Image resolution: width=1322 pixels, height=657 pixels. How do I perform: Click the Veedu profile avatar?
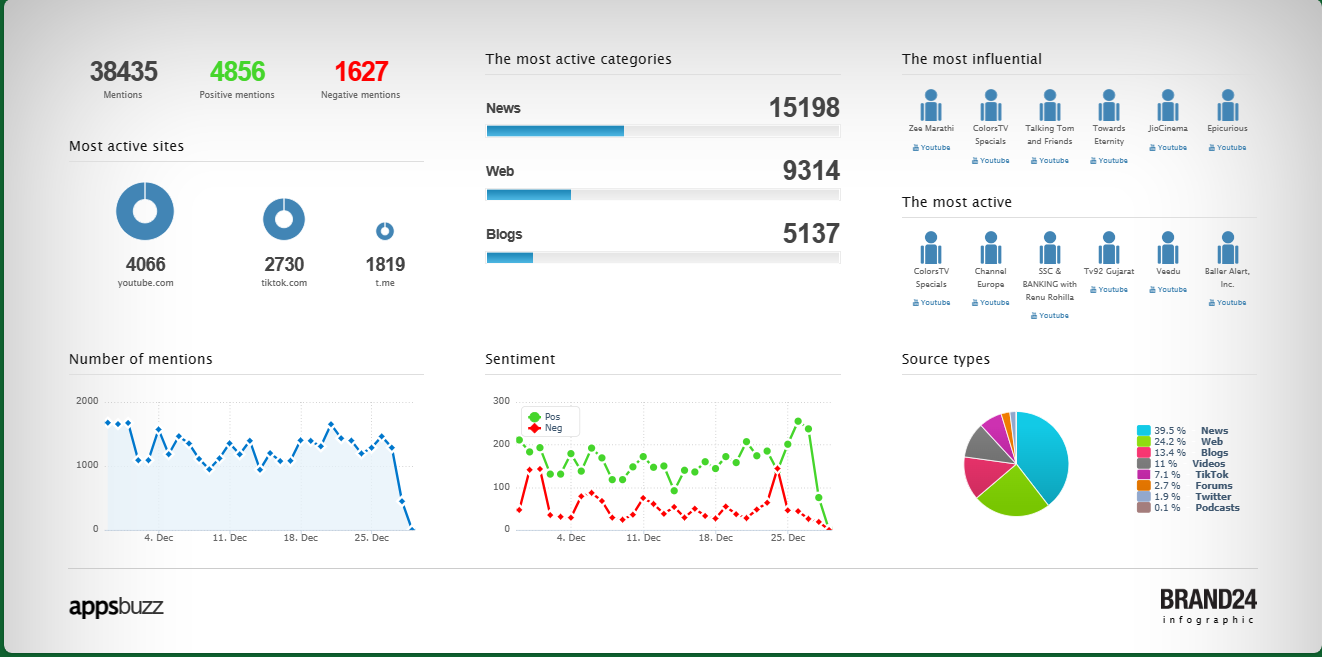(1168, 248)
